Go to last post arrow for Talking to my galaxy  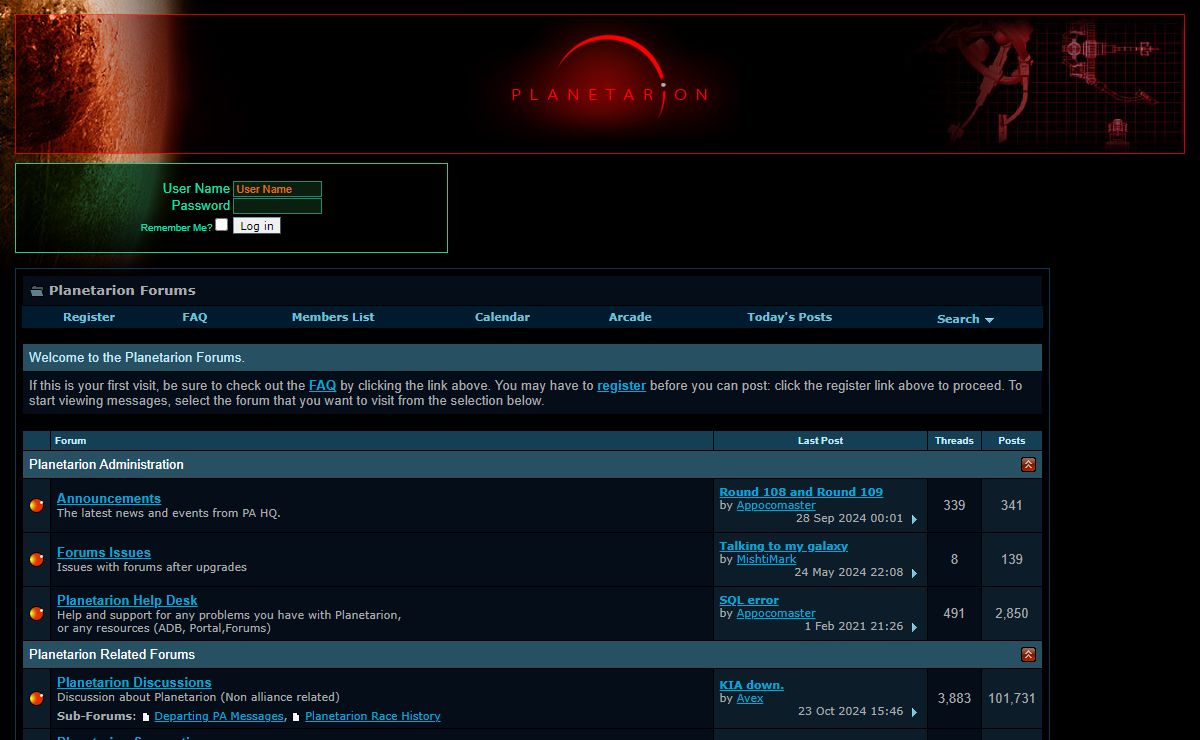pos(914,573)
